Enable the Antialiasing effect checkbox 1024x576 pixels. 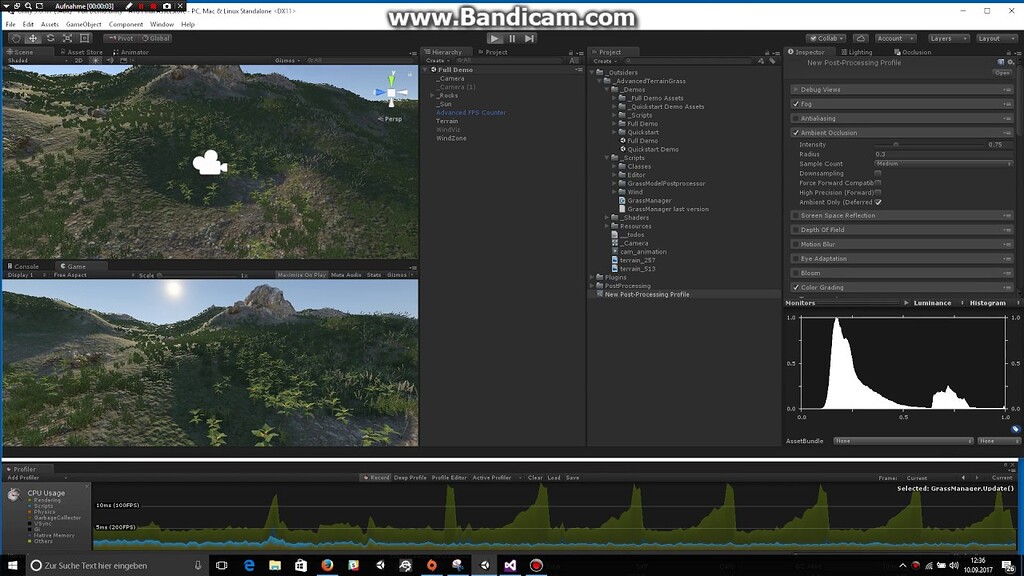click(x=796, y=118)
